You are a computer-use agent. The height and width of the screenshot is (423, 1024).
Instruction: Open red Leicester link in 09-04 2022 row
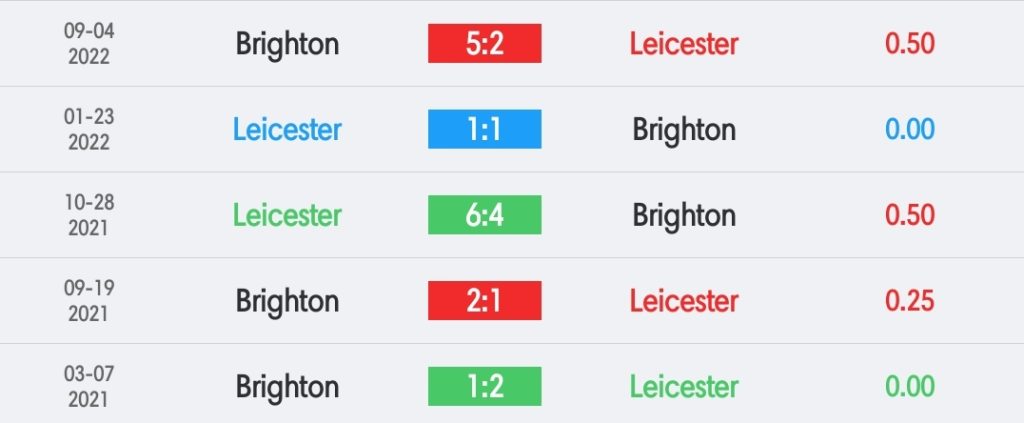point(684,44)
